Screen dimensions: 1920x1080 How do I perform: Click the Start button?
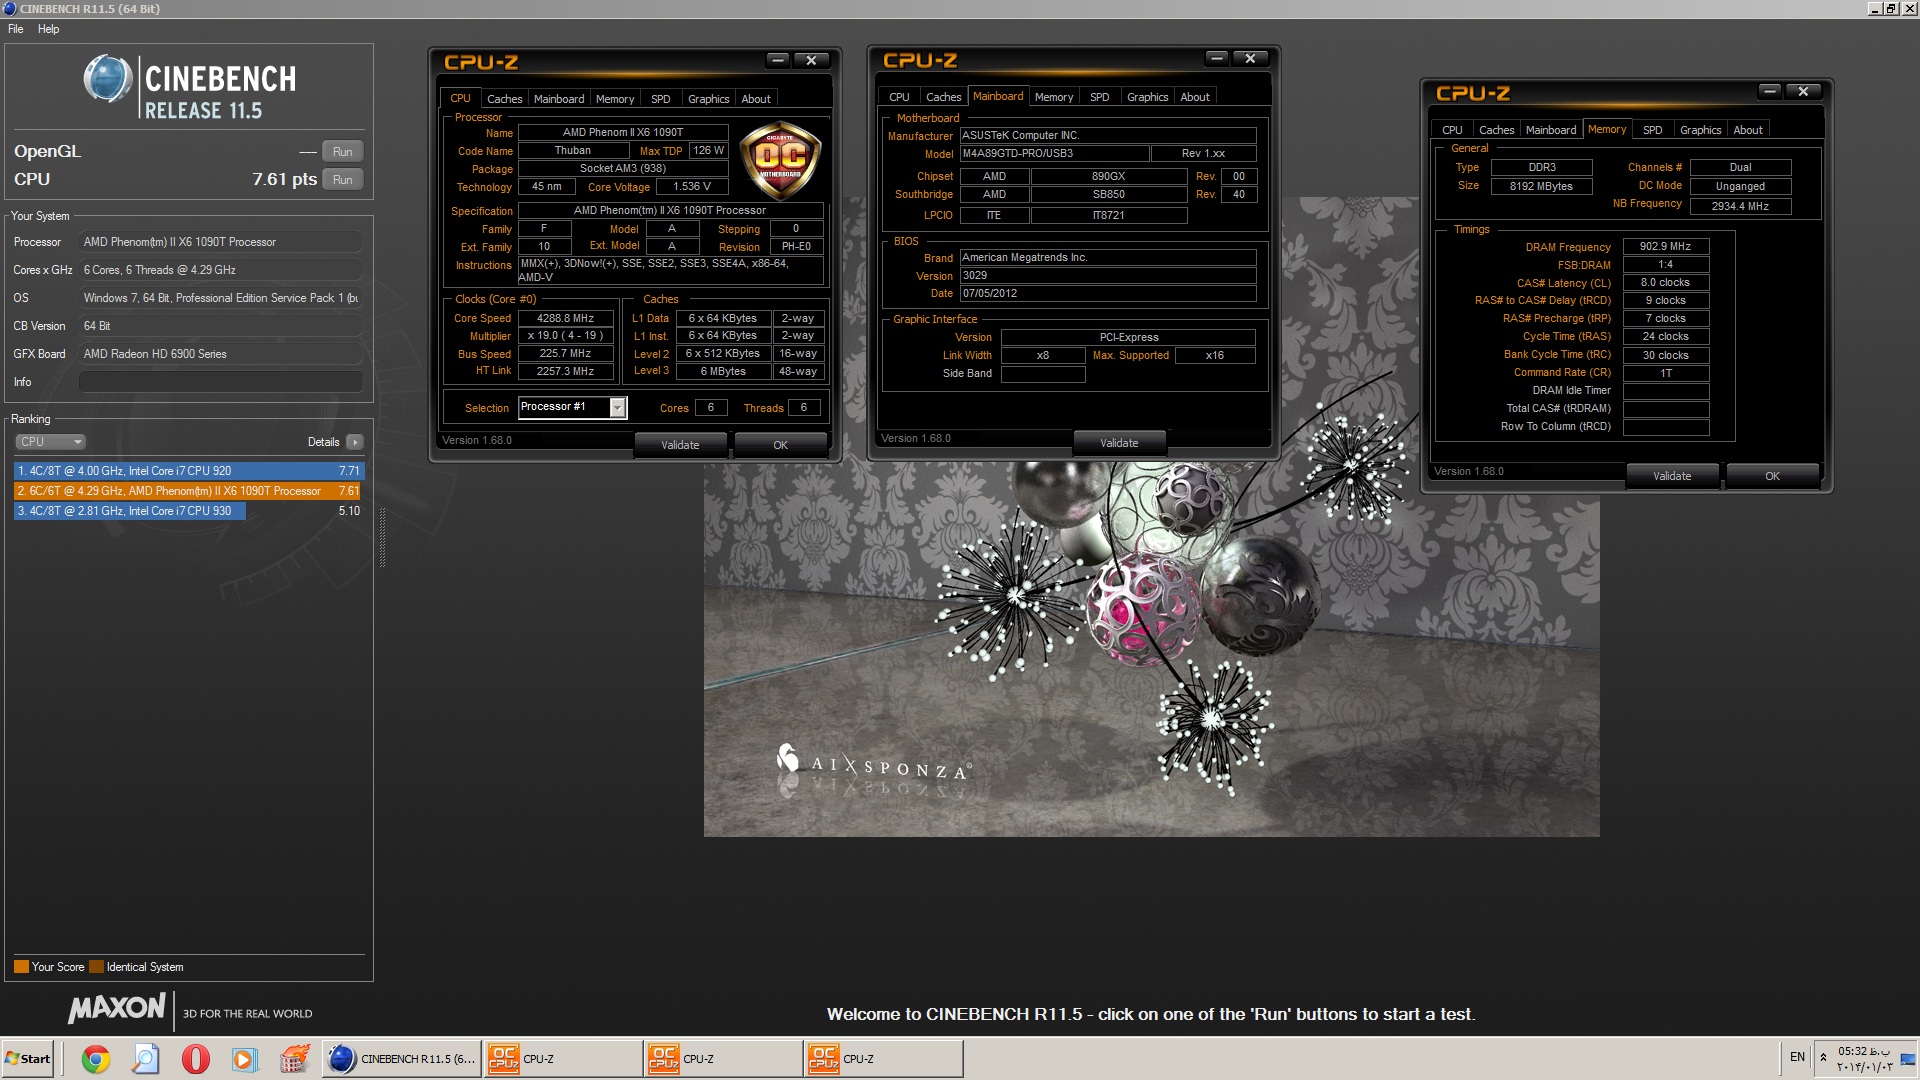[28, 1059]
